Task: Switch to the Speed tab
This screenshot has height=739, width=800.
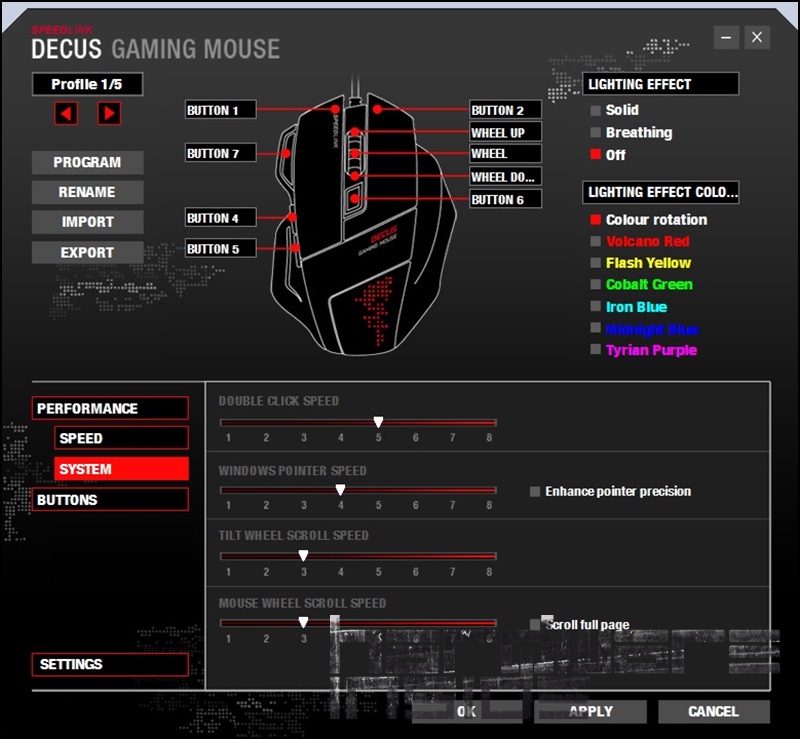Action: (x=121, y=438)
